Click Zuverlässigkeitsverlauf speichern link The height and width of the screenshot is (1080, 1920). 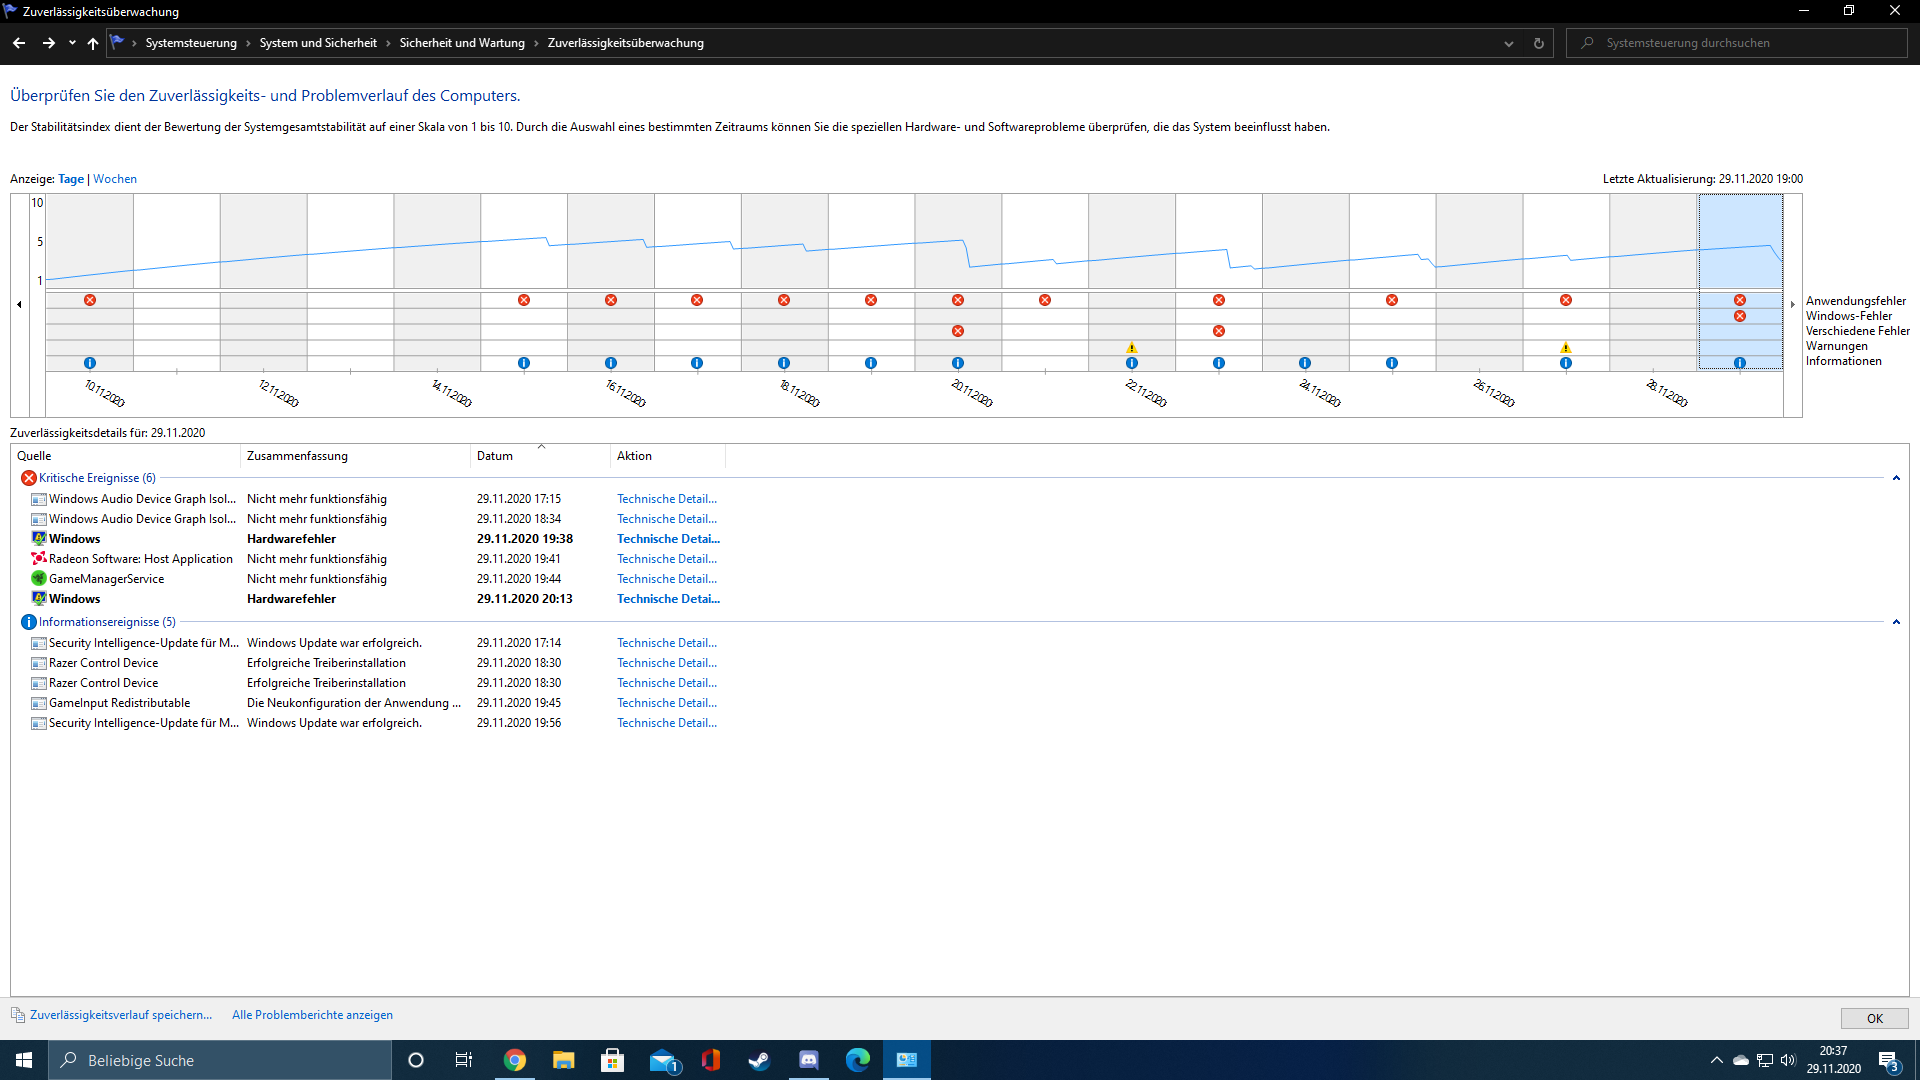point(121,1015)
